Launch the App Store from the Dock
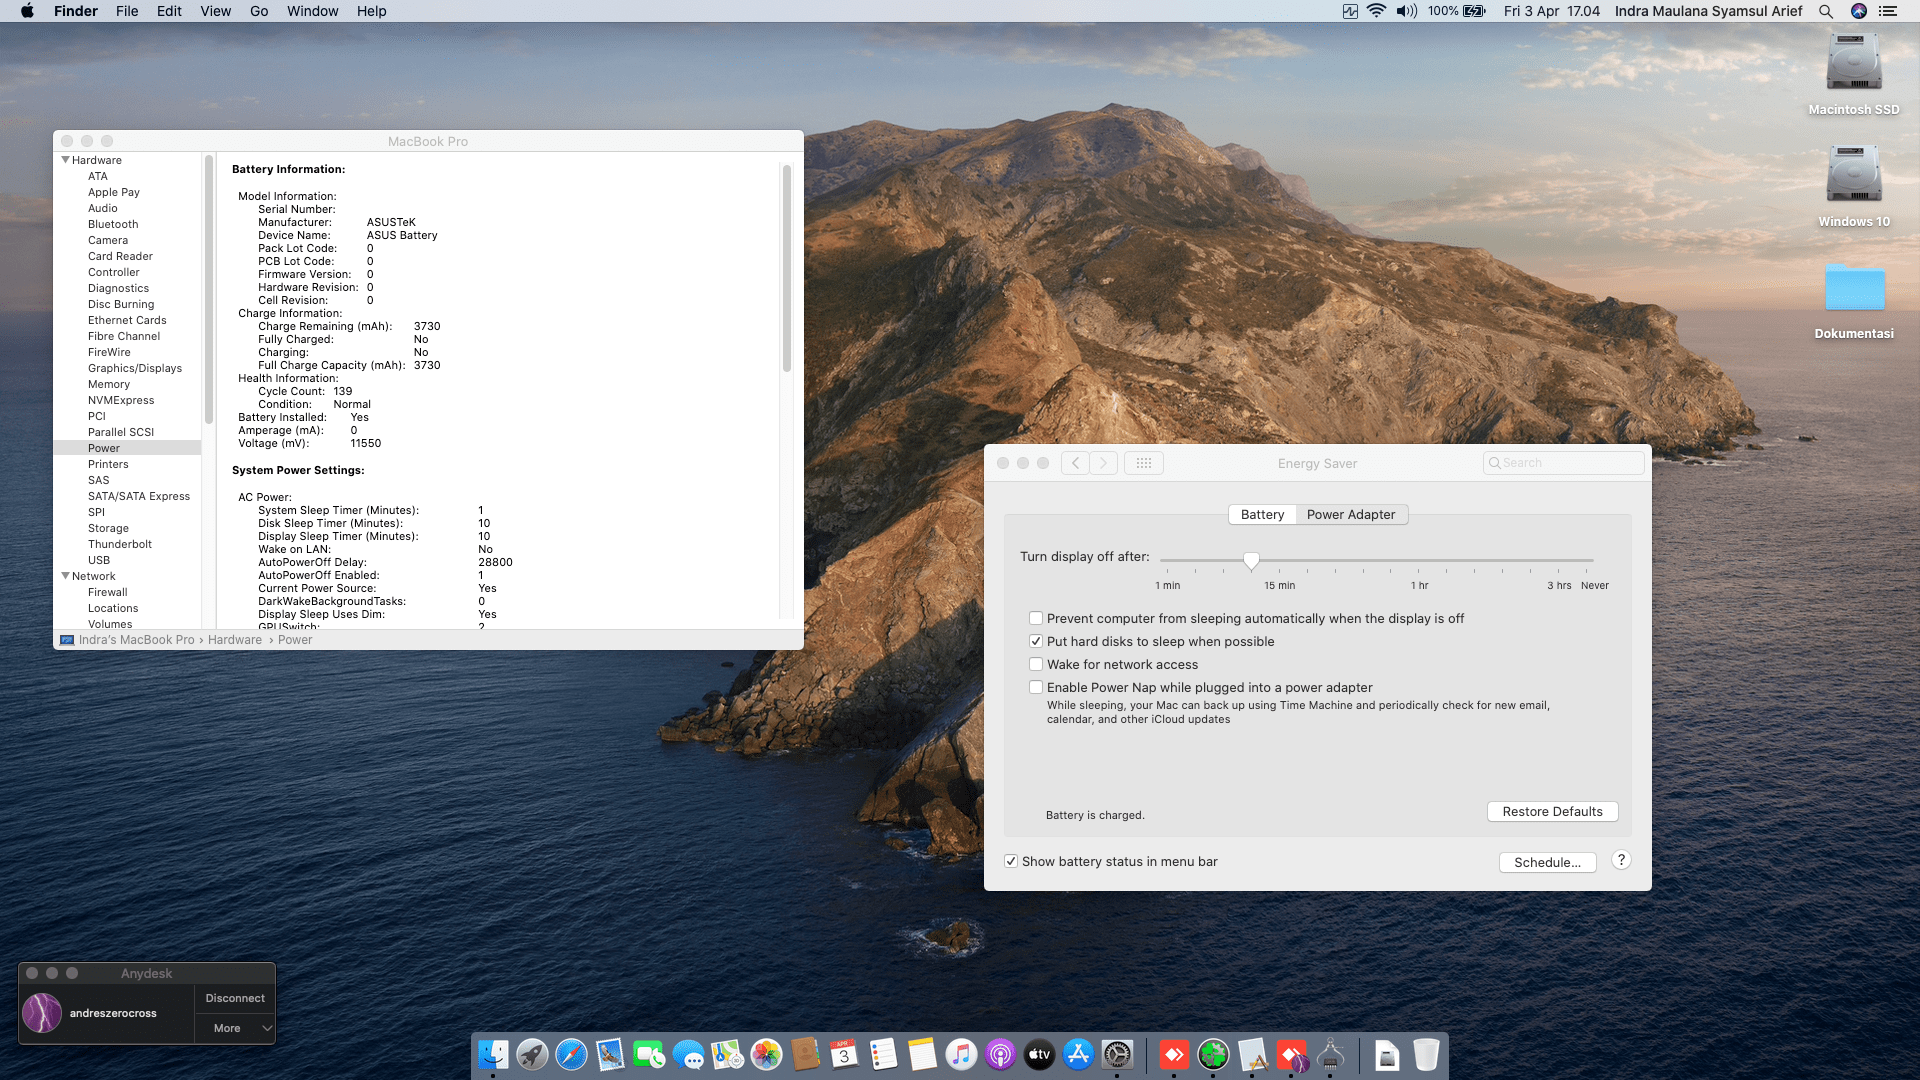The width and height of the screenshot is (1920, 1080). 1078,1054
